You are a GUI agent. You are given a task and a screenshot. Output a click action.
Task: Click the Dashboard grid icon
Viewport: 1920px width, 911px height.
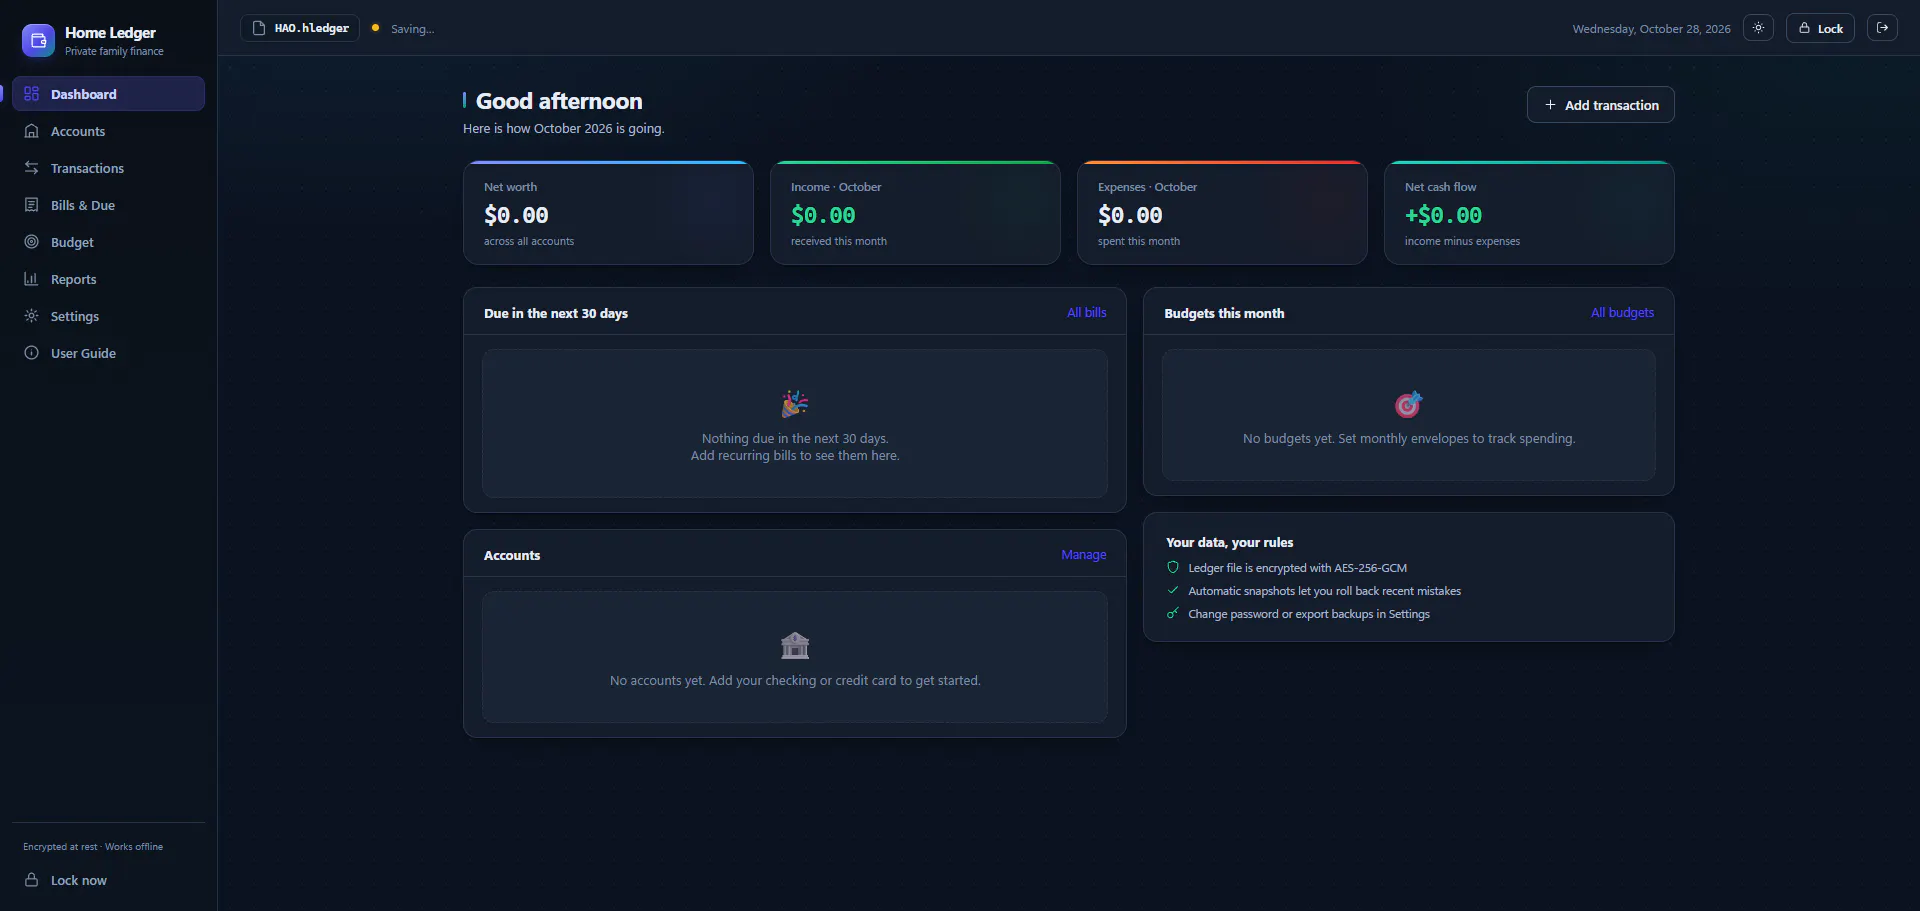pos(31,94)
